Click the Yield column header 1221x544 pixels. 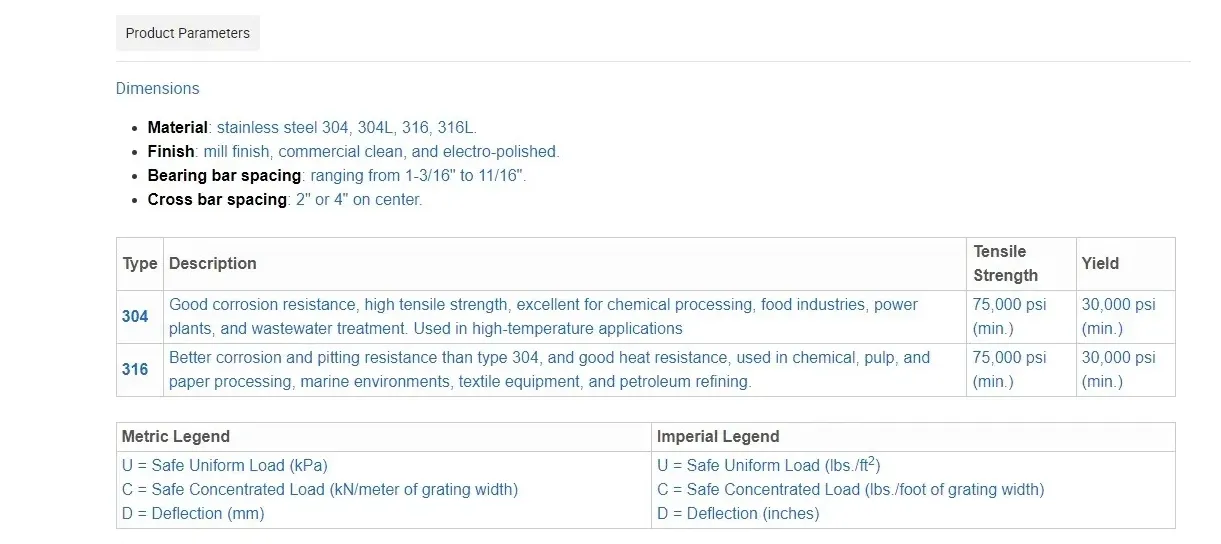pyautogui.click(x=1100, y=264)
